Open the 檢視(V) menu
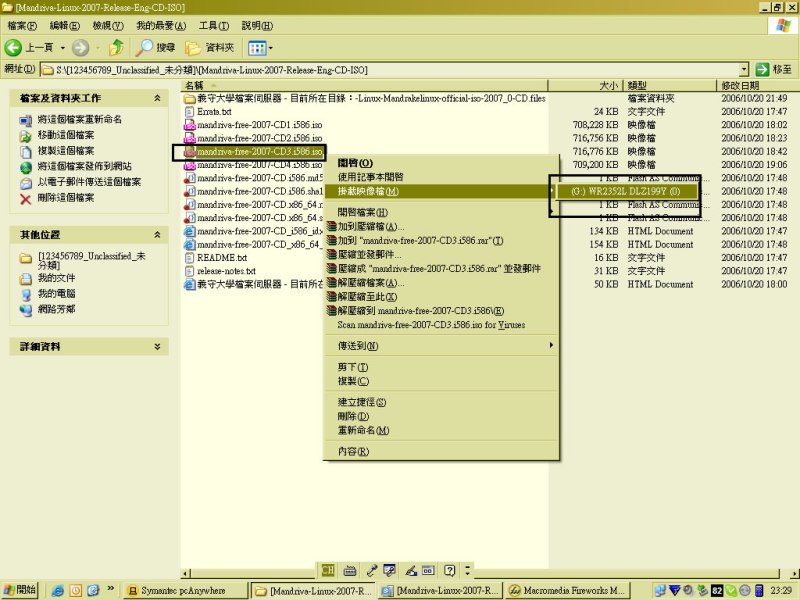 tap(108, 26)
